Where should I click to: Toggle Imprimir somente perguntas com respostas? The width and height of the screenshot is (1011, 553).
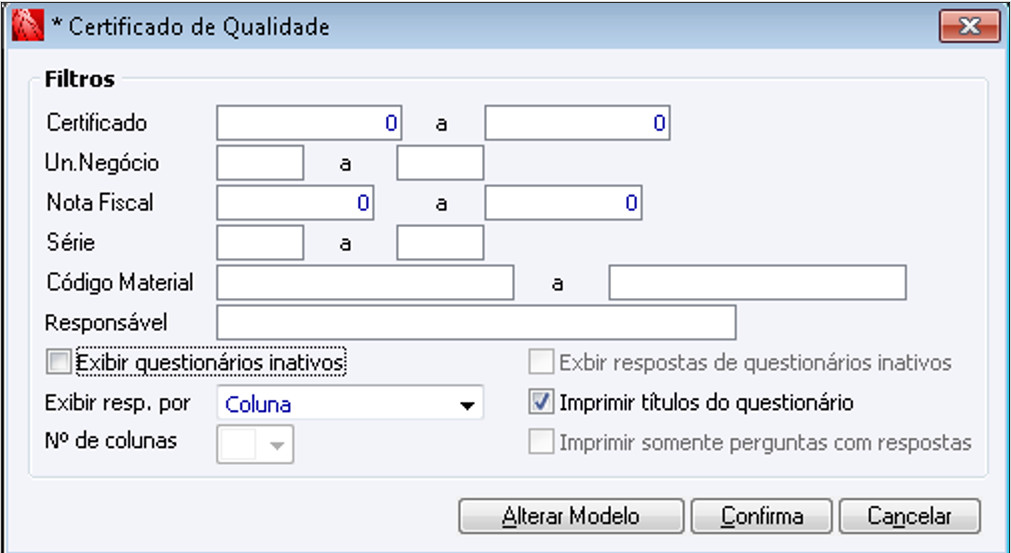point(541,442)
